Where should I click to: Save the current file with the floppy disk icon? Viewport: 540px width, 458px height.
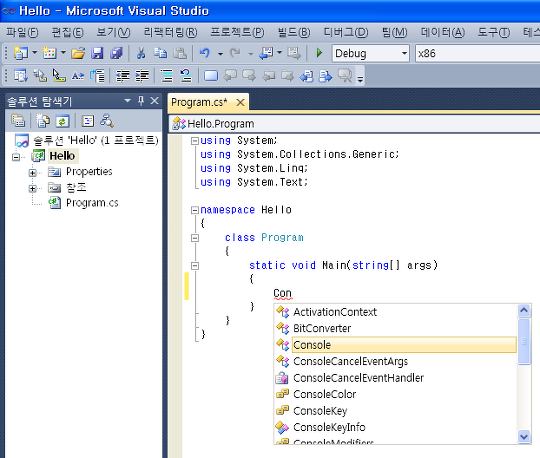(x=97, y=53)
